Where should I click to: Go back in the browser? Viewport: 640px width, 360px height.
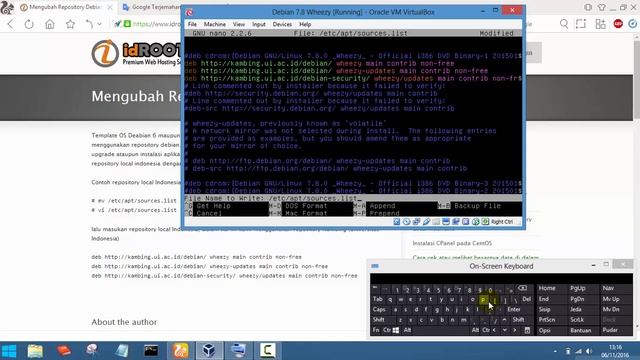[x=10, y=24]
